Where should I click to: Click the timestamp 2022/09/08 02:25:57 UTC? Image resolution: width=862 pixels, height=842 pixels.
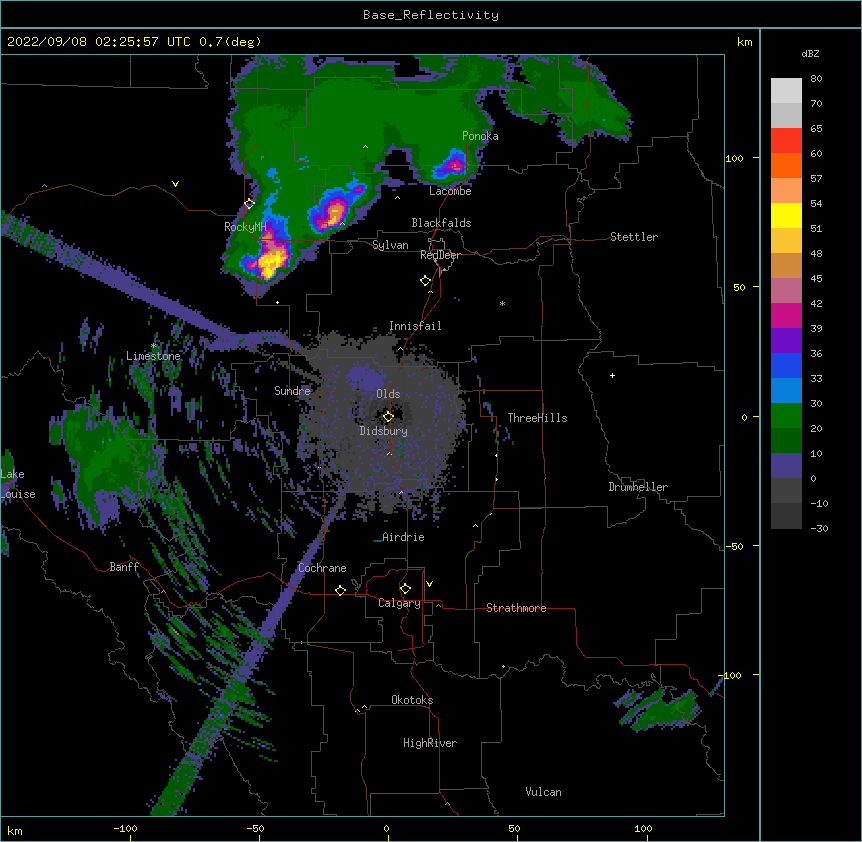(99, 42)
